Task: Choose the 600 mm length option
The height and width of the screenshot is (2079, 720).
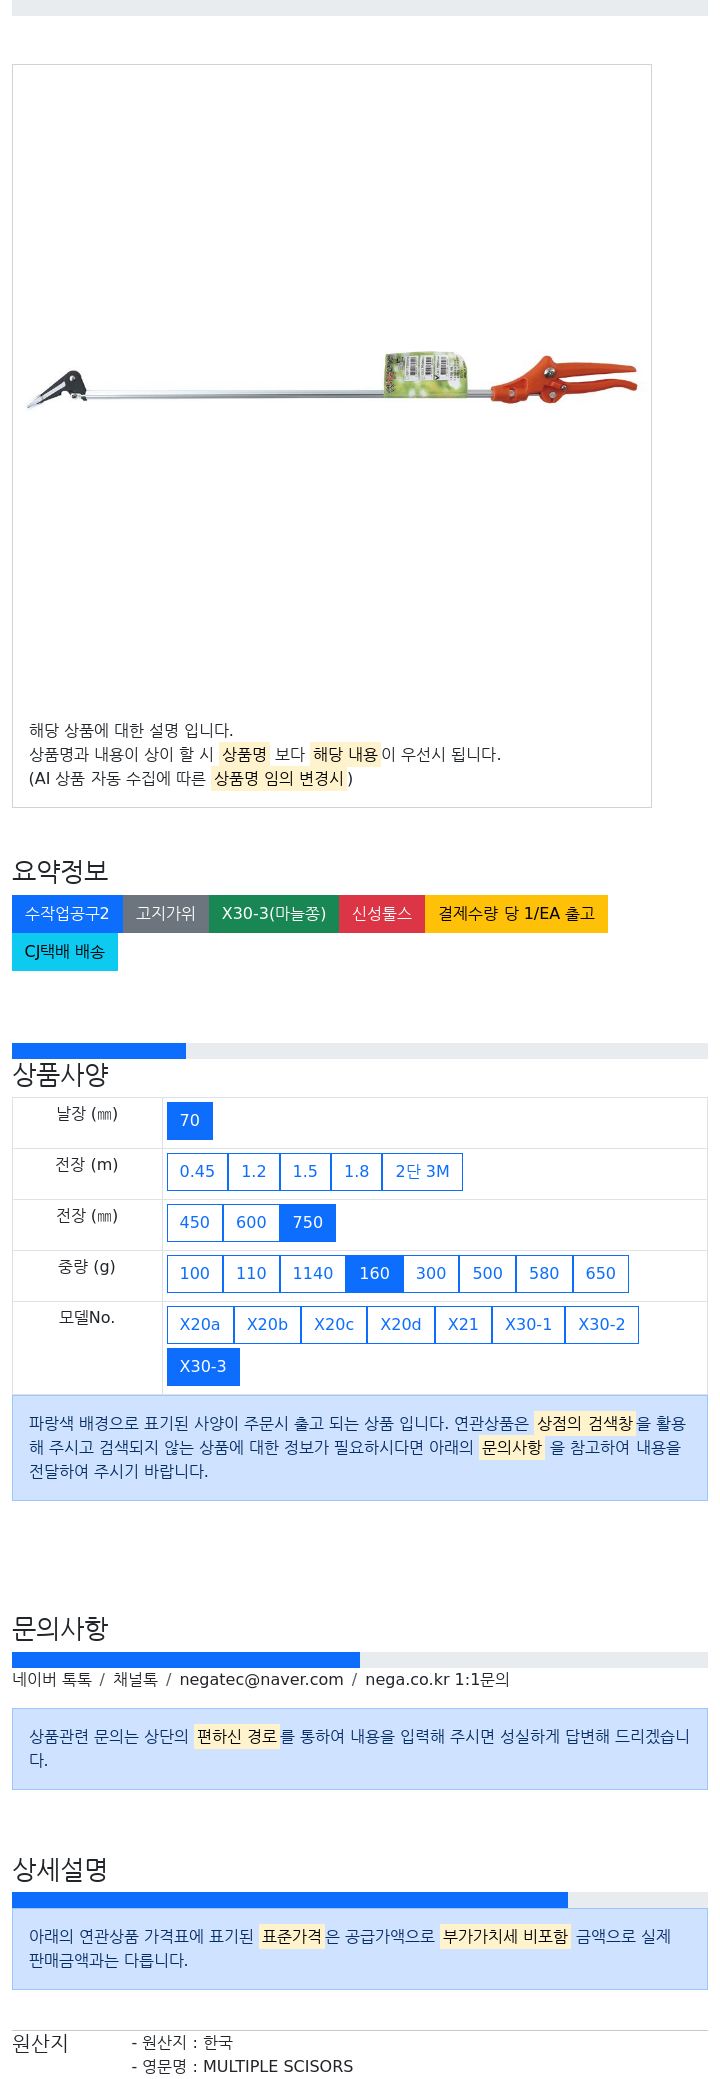Action: click(251, 1223)
